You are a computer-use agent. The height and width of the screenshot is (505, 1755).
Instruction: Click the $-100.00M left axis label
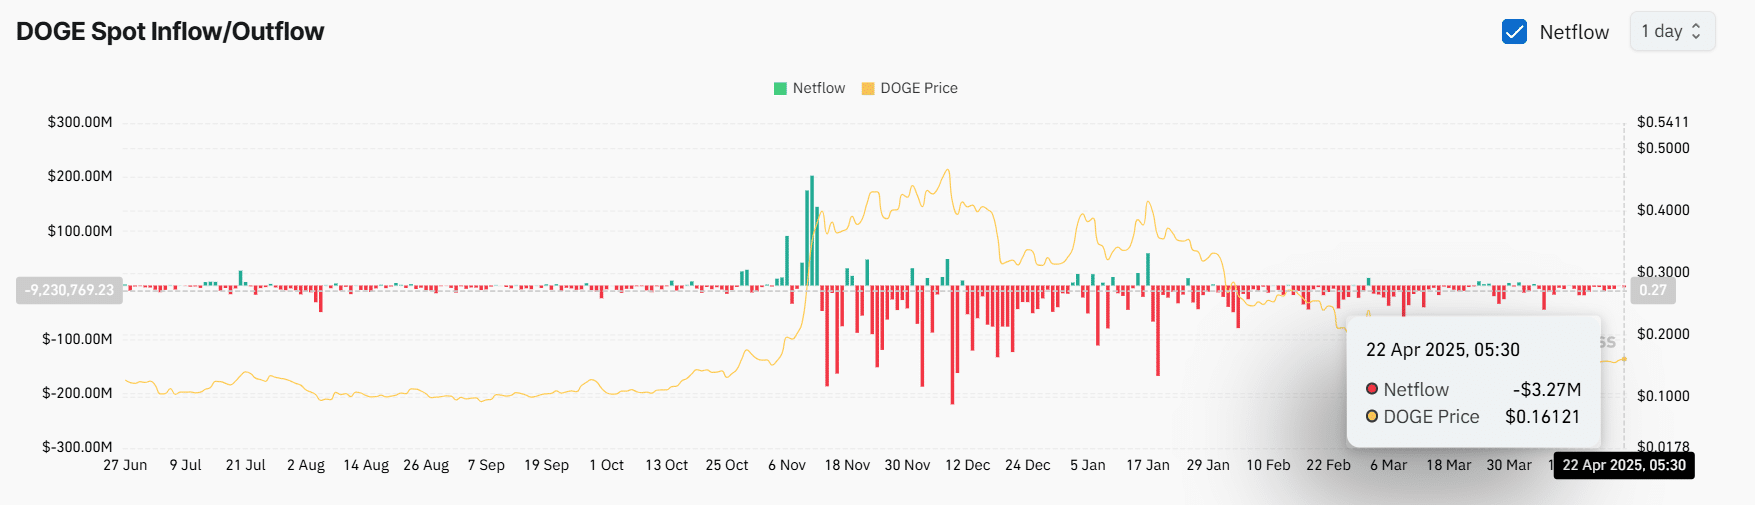pos(77,339)
